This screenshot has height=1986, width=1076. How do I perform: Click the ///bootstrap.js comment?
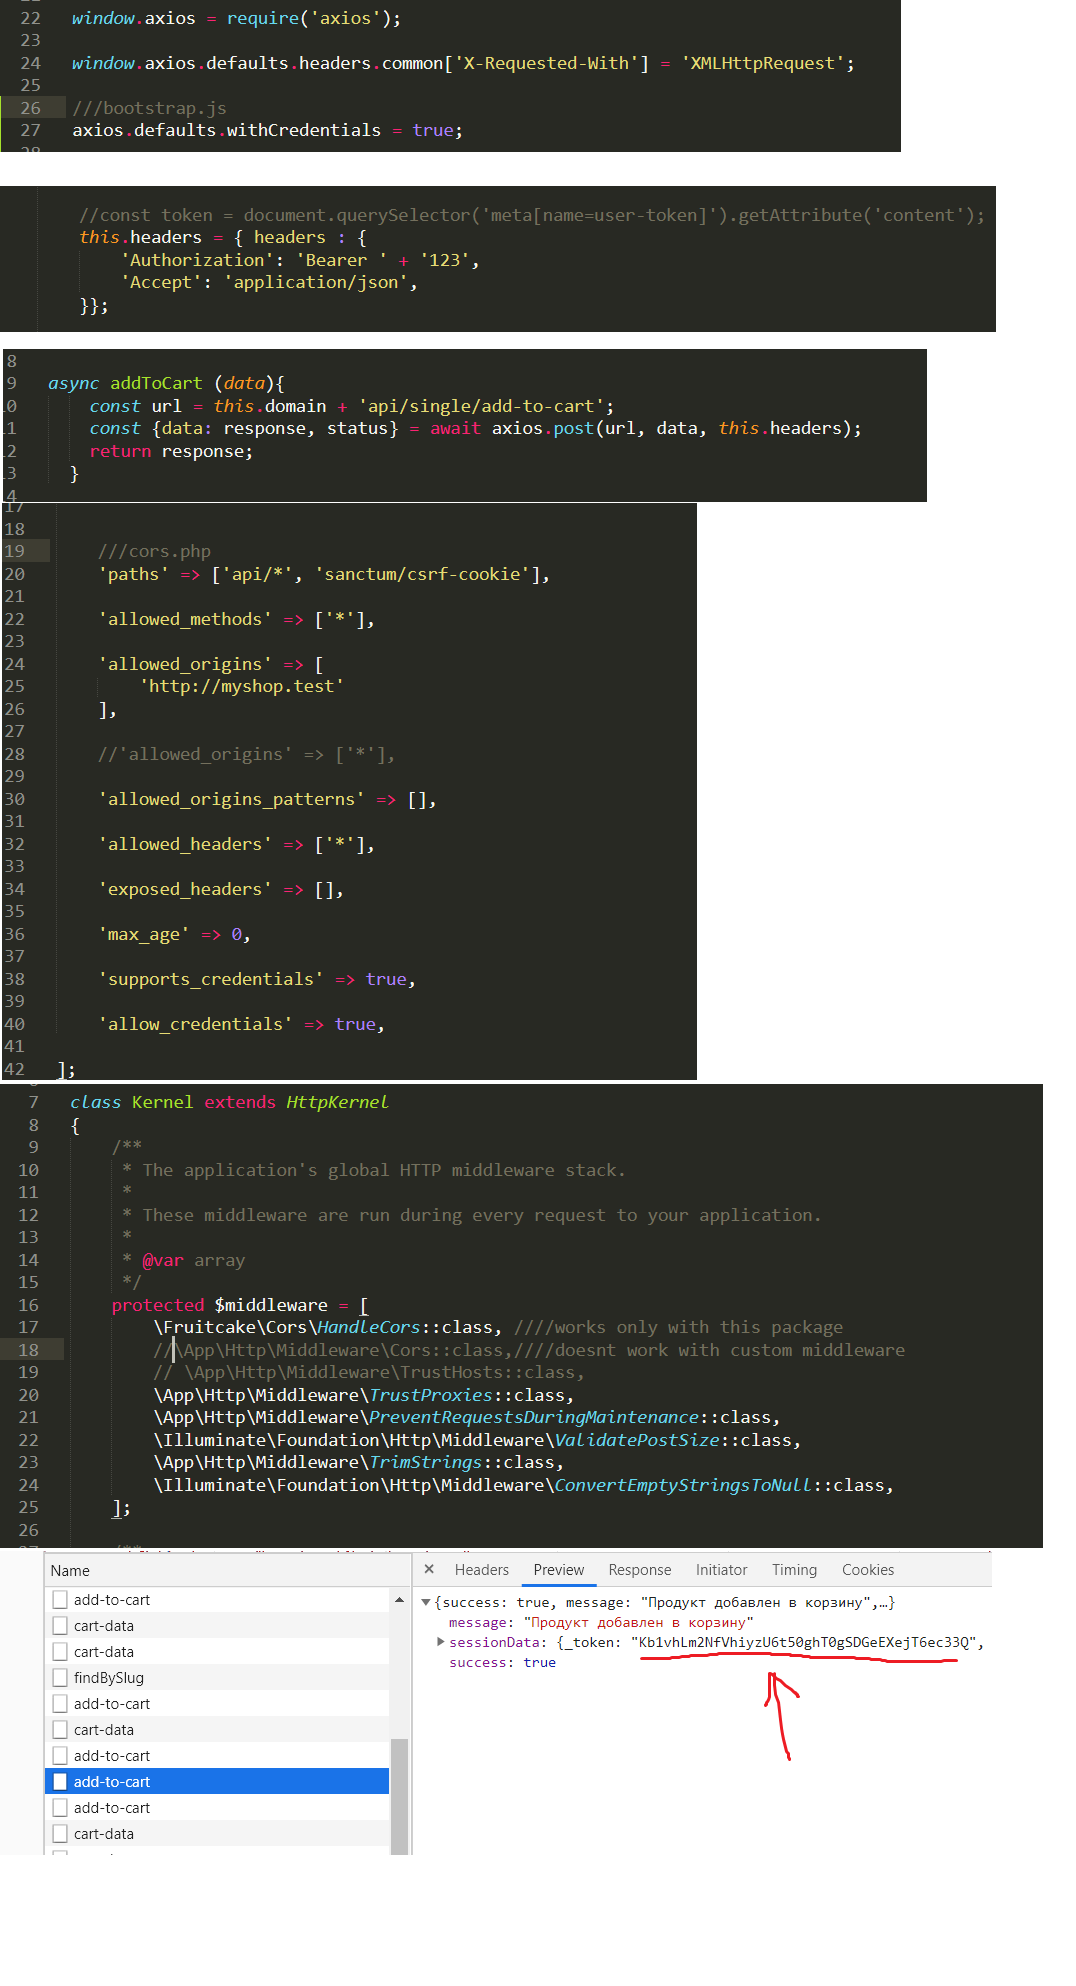click(x=149, y=108)
